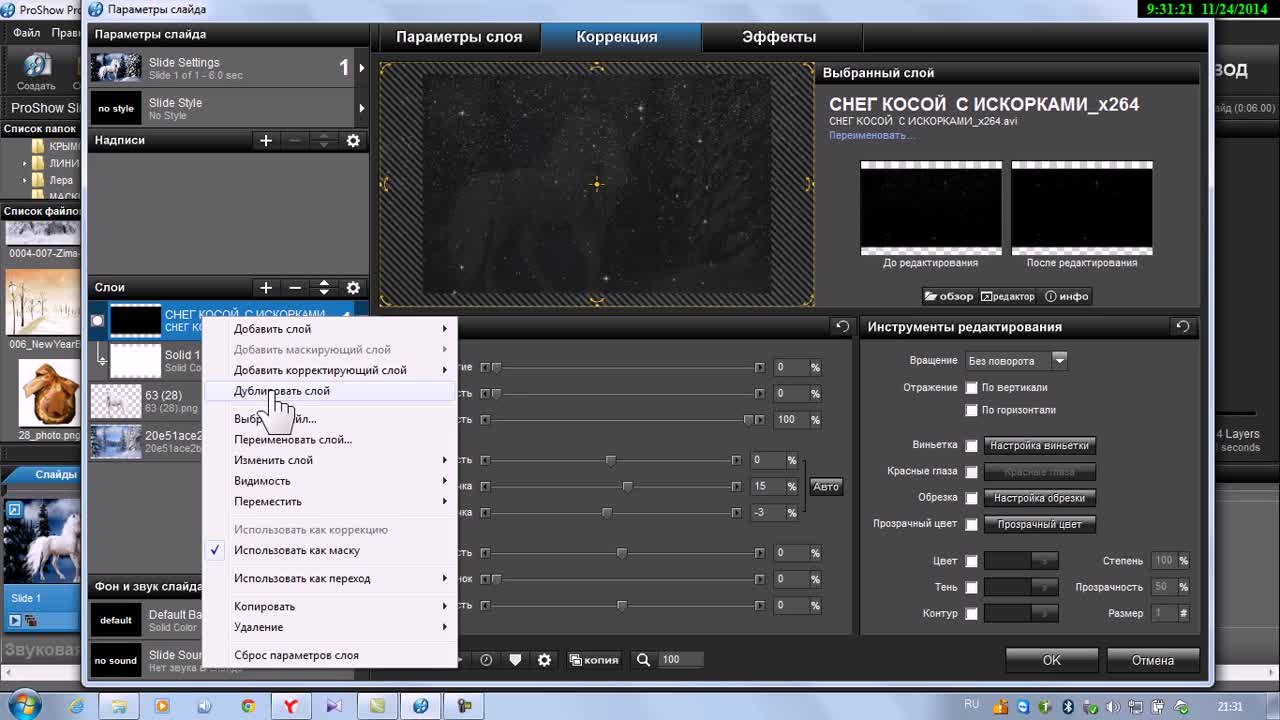Viewport: 1280px width, 720px height.
Task: Click the Bluetooth icon in the system tray
Action: click(1067, 707)
